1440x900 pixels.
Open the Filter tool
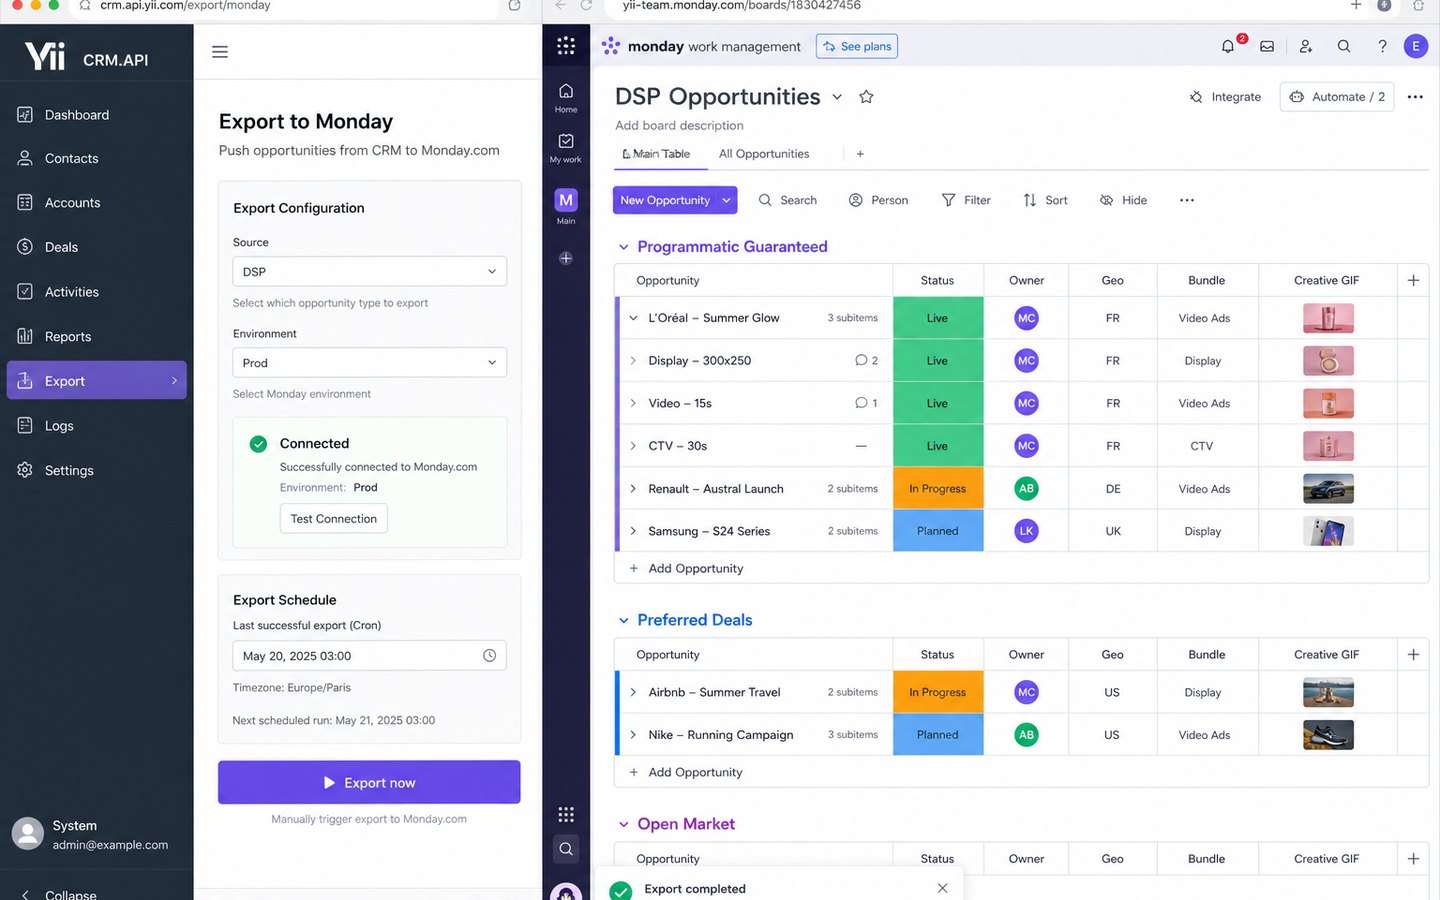pos(966,200)
